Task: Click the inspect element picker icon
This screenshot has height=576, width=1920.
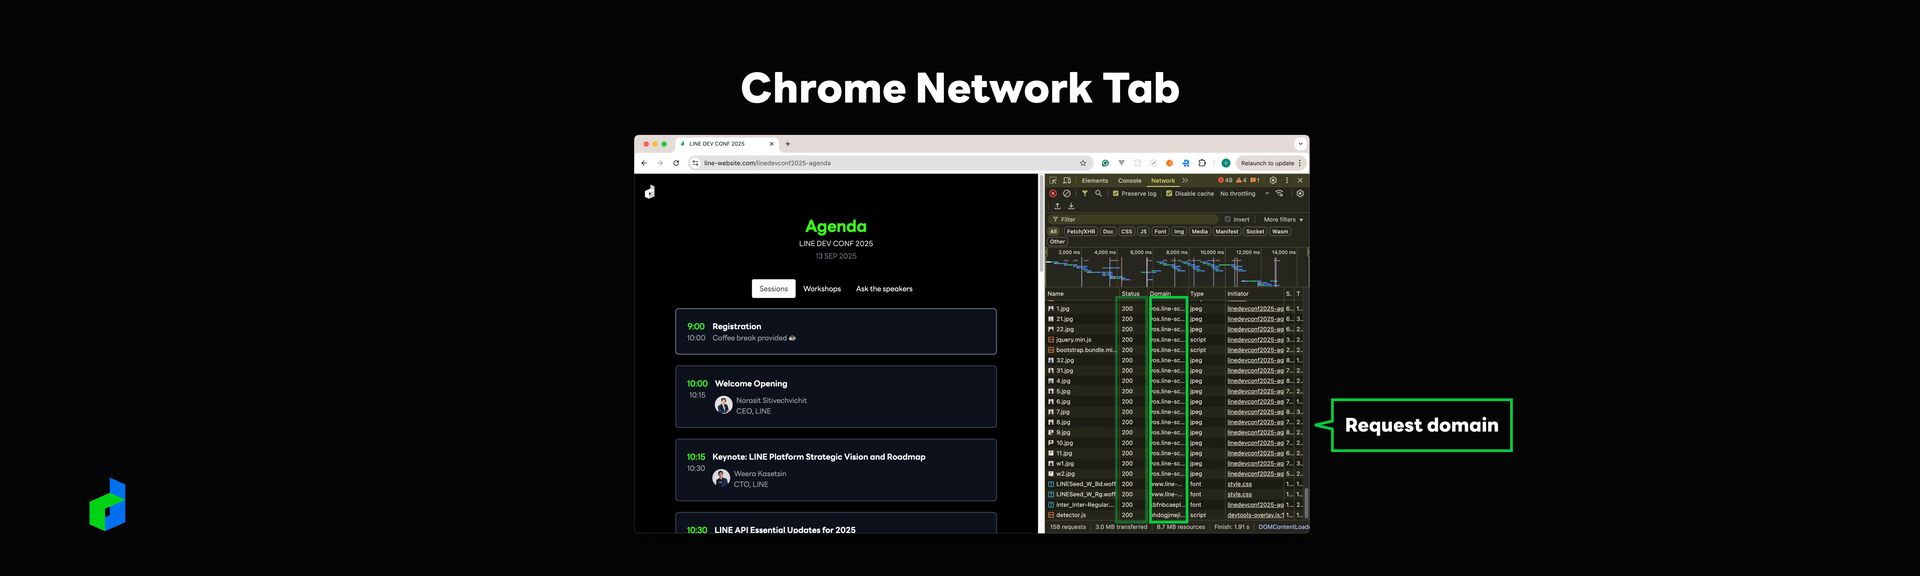Action: [1053, 181]
